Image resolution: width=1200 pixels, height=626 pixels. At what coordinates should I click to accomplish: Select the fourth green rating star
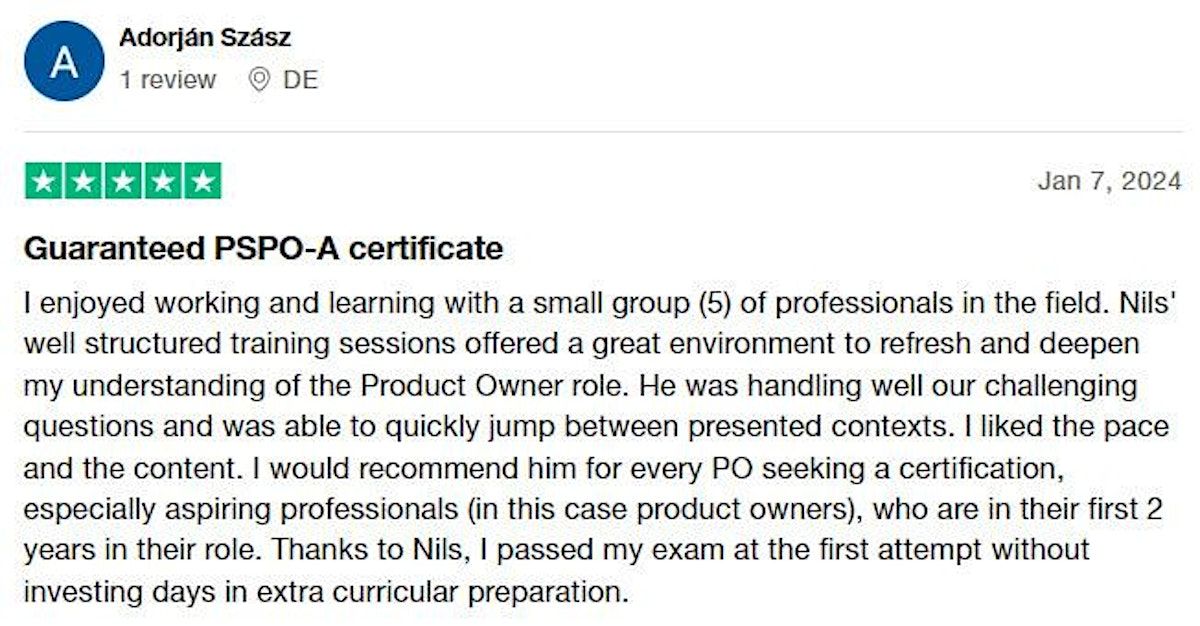point(163,181)
